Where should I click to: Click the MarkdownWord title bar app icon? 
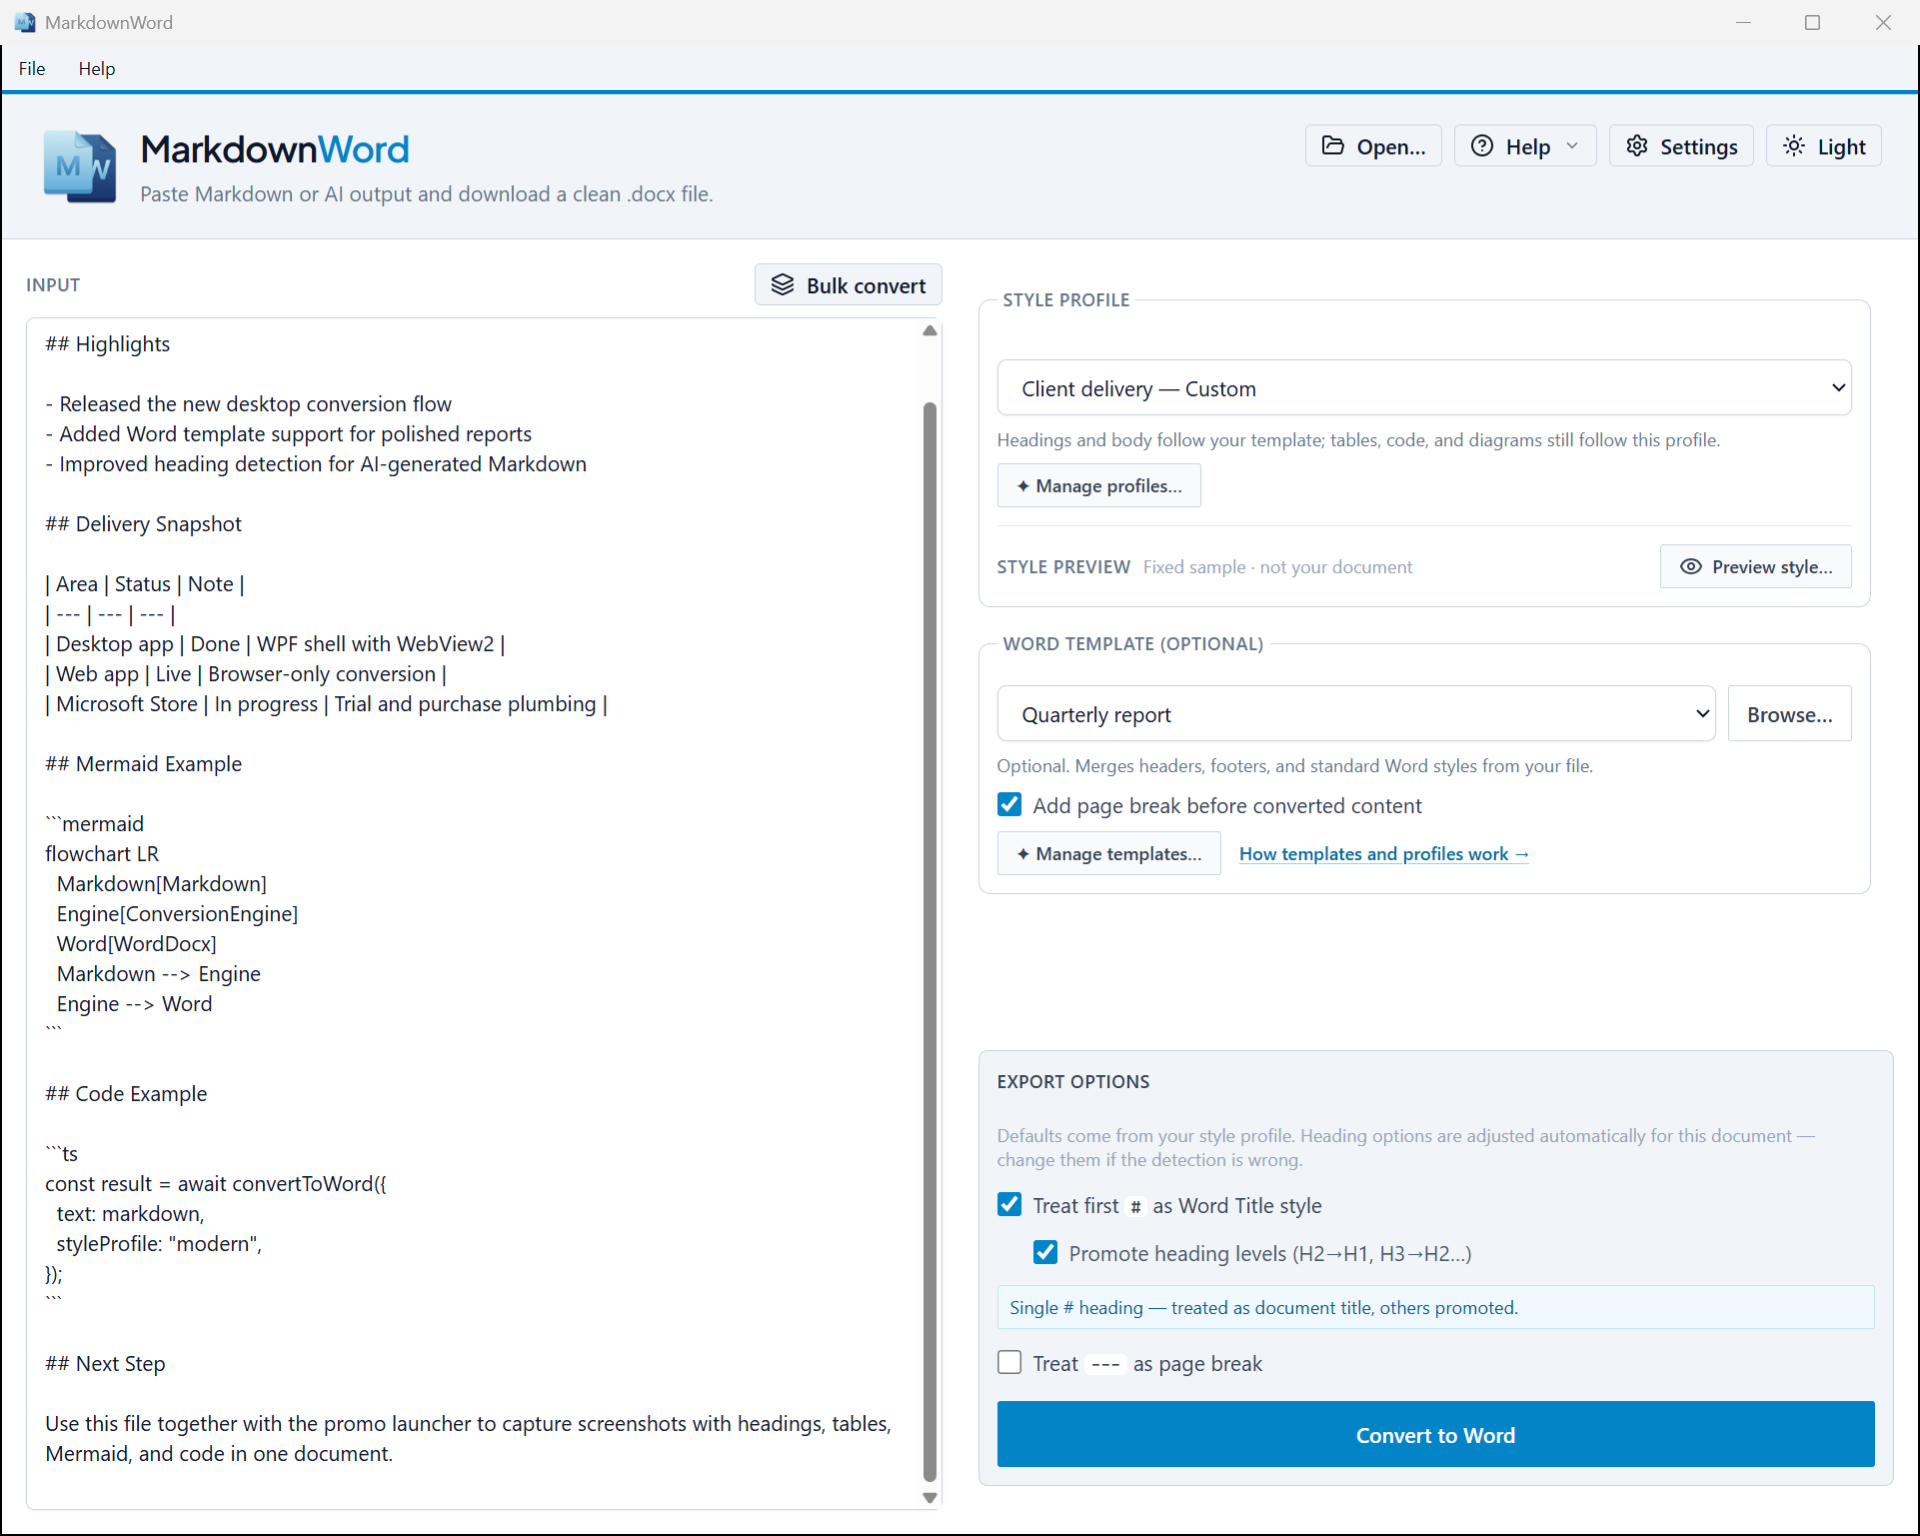coord(25,22)
